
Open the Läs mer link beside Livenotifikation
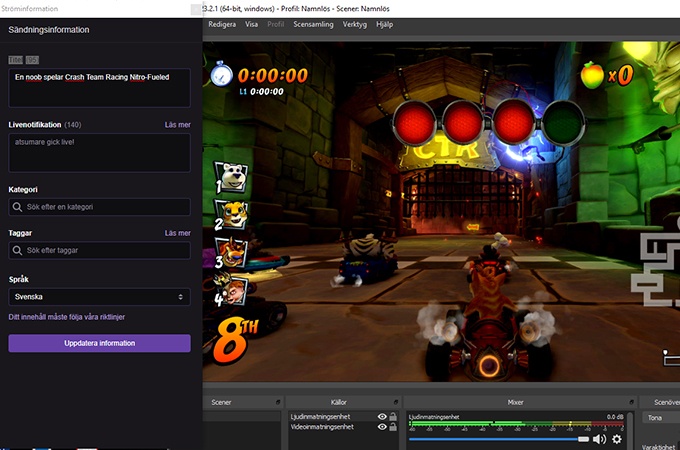click(x=177, y=125)
